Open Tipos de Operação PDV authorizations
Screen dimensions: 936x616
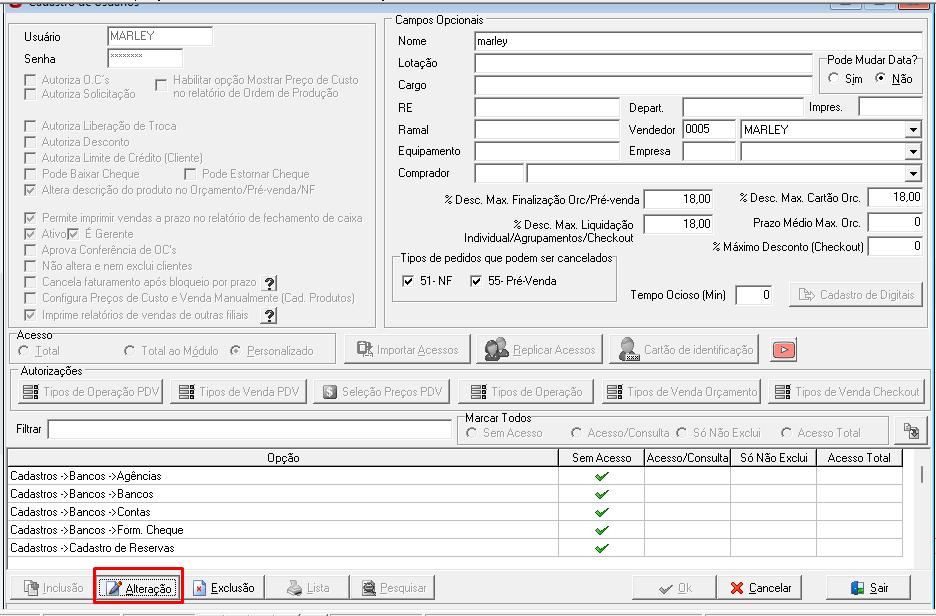tap(91, 392)
